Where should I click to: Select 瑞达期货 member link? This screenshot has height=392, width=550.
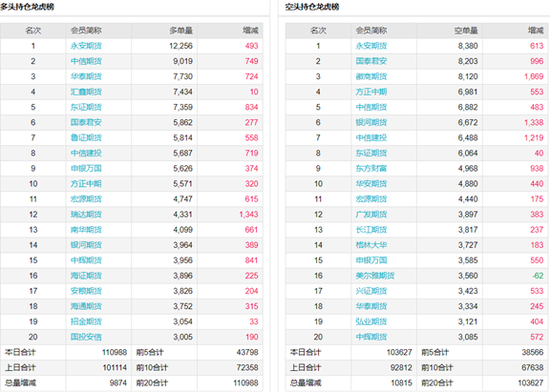click(x=86, y=215)
